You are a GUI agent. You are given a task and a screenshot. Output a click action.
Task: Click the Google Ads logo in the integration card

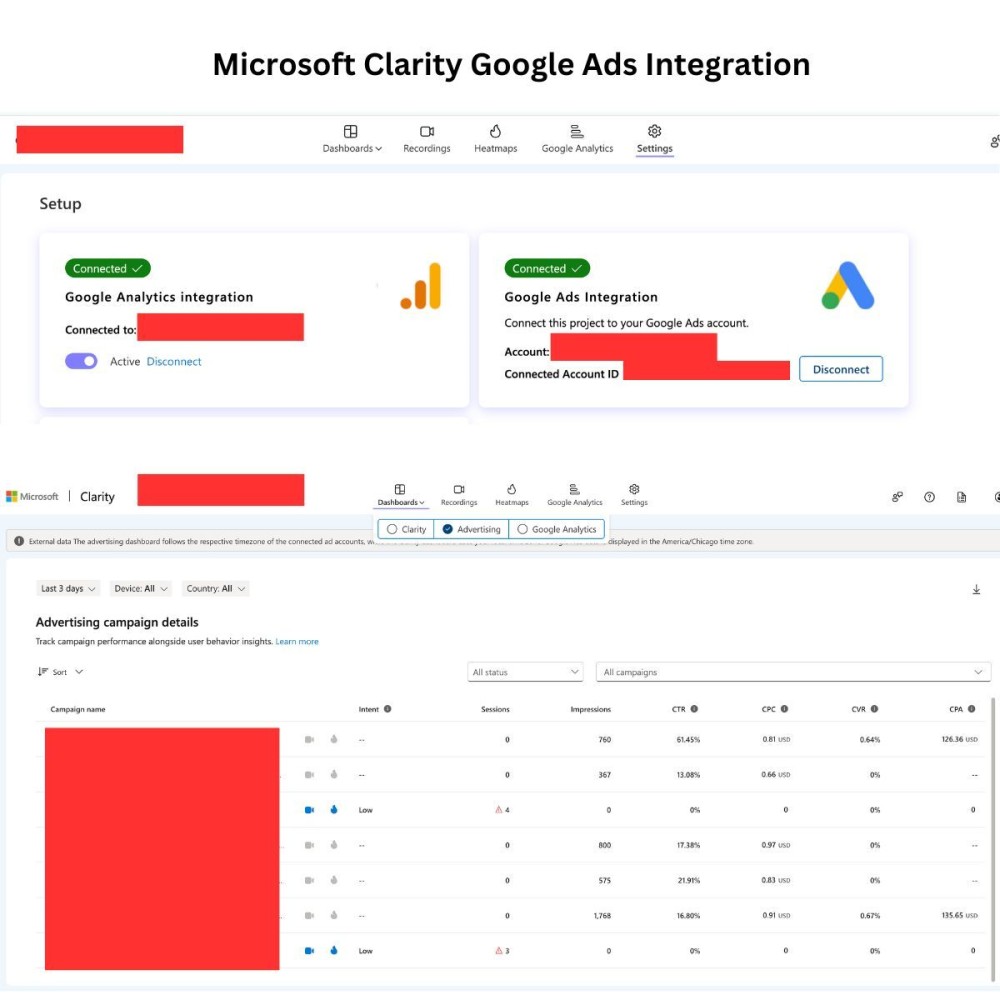(848, 285)
